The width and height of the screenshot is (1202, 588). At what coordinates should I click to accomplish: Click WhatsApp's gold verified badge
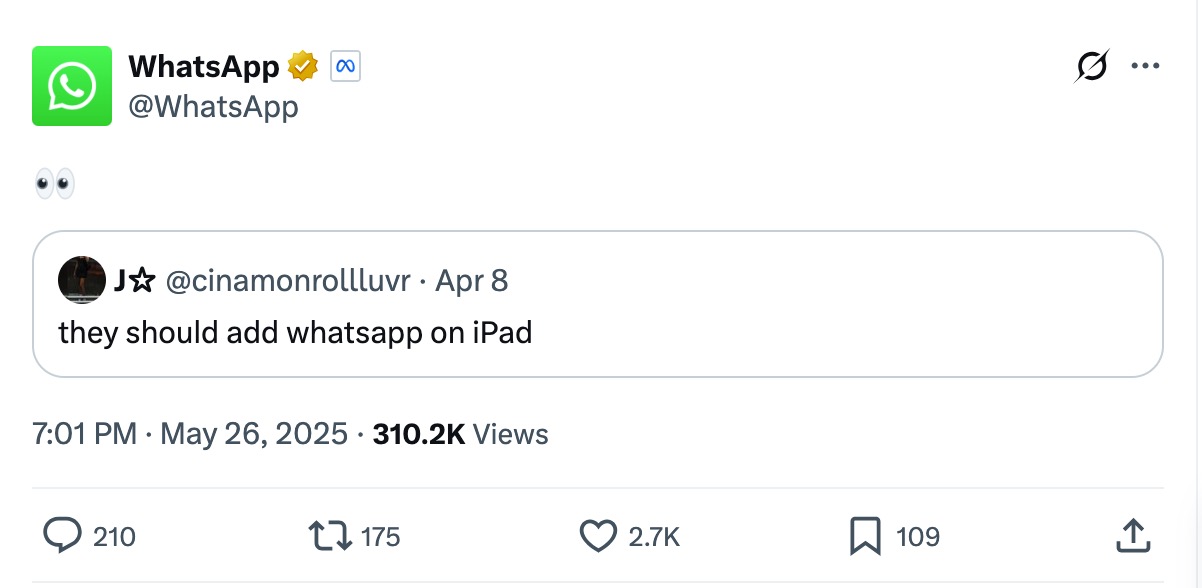[x=301, y=65]
